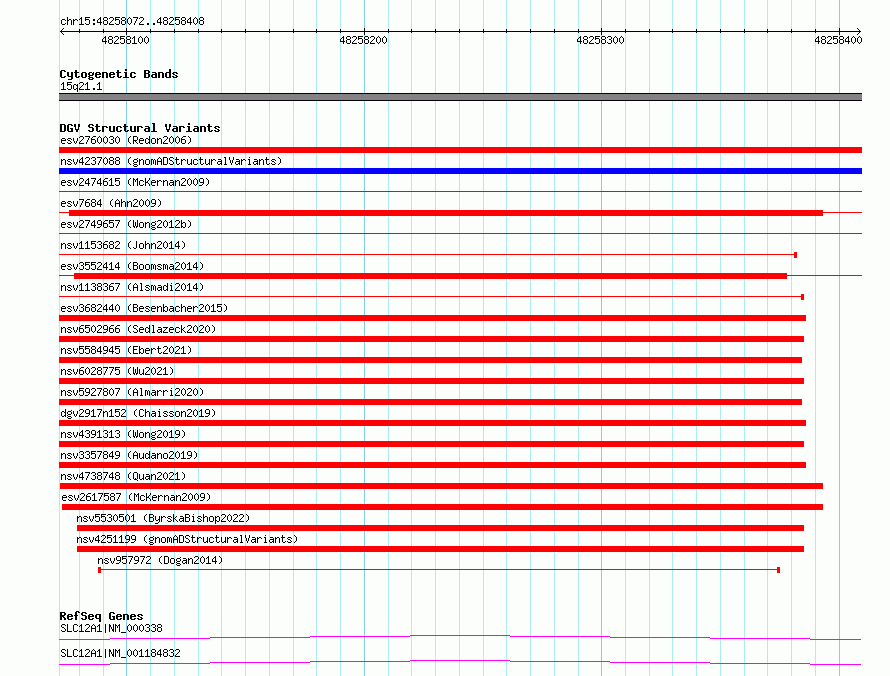Select nsv5530501 (ByrskaBishop2022) label

click(163, 518)
